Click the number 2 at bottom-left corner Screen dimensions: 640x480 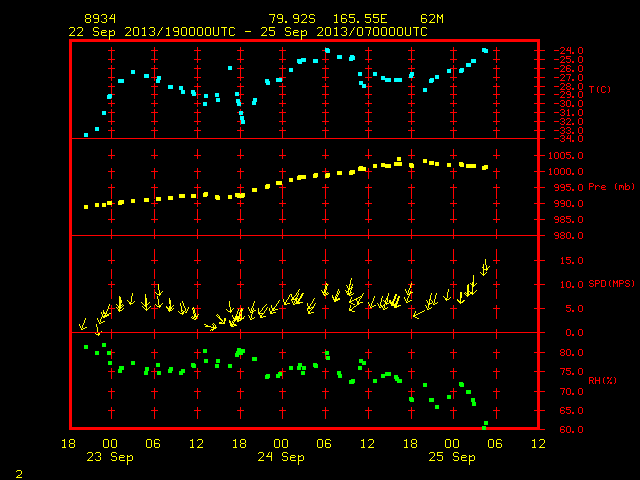click(19, 474)
